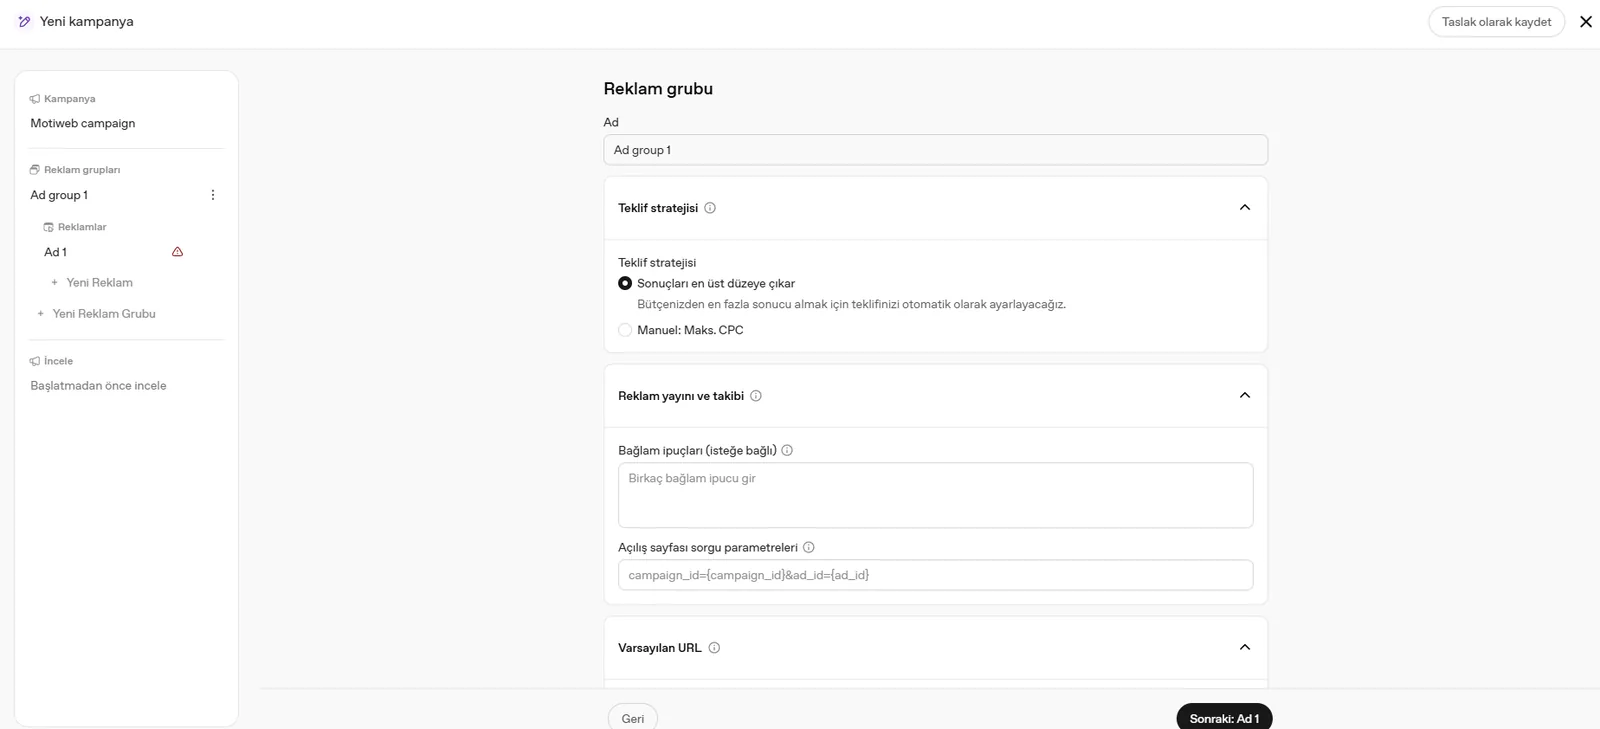Image resolution: width=1600 pixels, height=729 pixels.
Task: Click the İncele section icon
Action: pos(35,361)
